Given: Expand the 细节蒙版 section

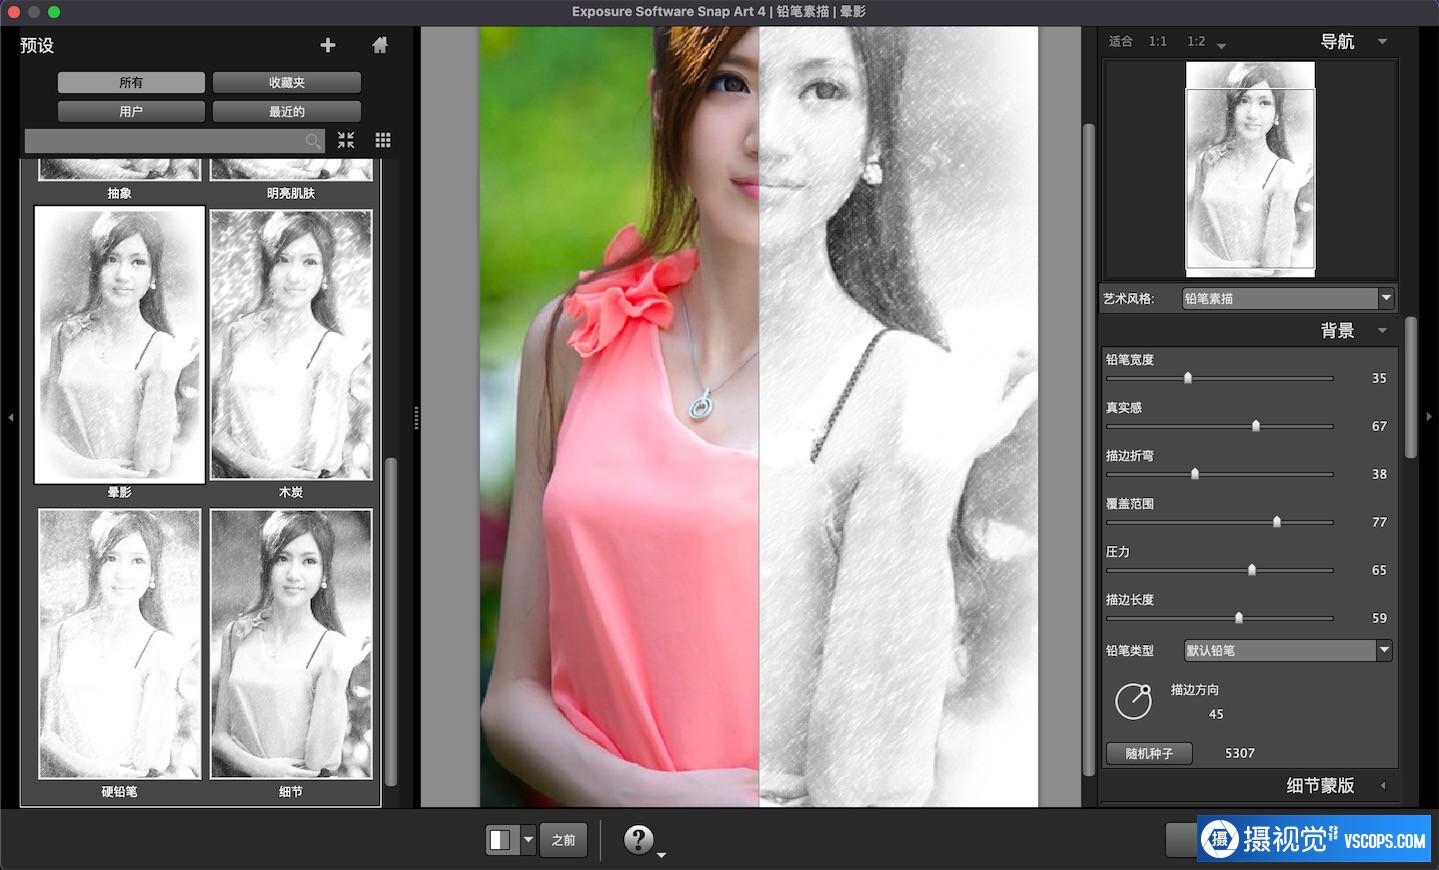Looking at the screenshot, I should [1383, 786].
